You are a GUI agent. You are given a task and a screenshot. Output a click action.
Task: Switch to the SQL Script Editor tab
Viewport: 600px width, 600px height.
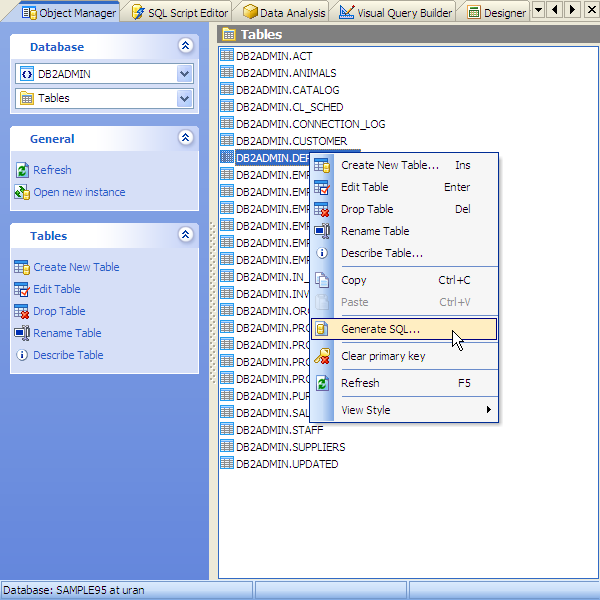pyautogui.click(x=180, y=12)
